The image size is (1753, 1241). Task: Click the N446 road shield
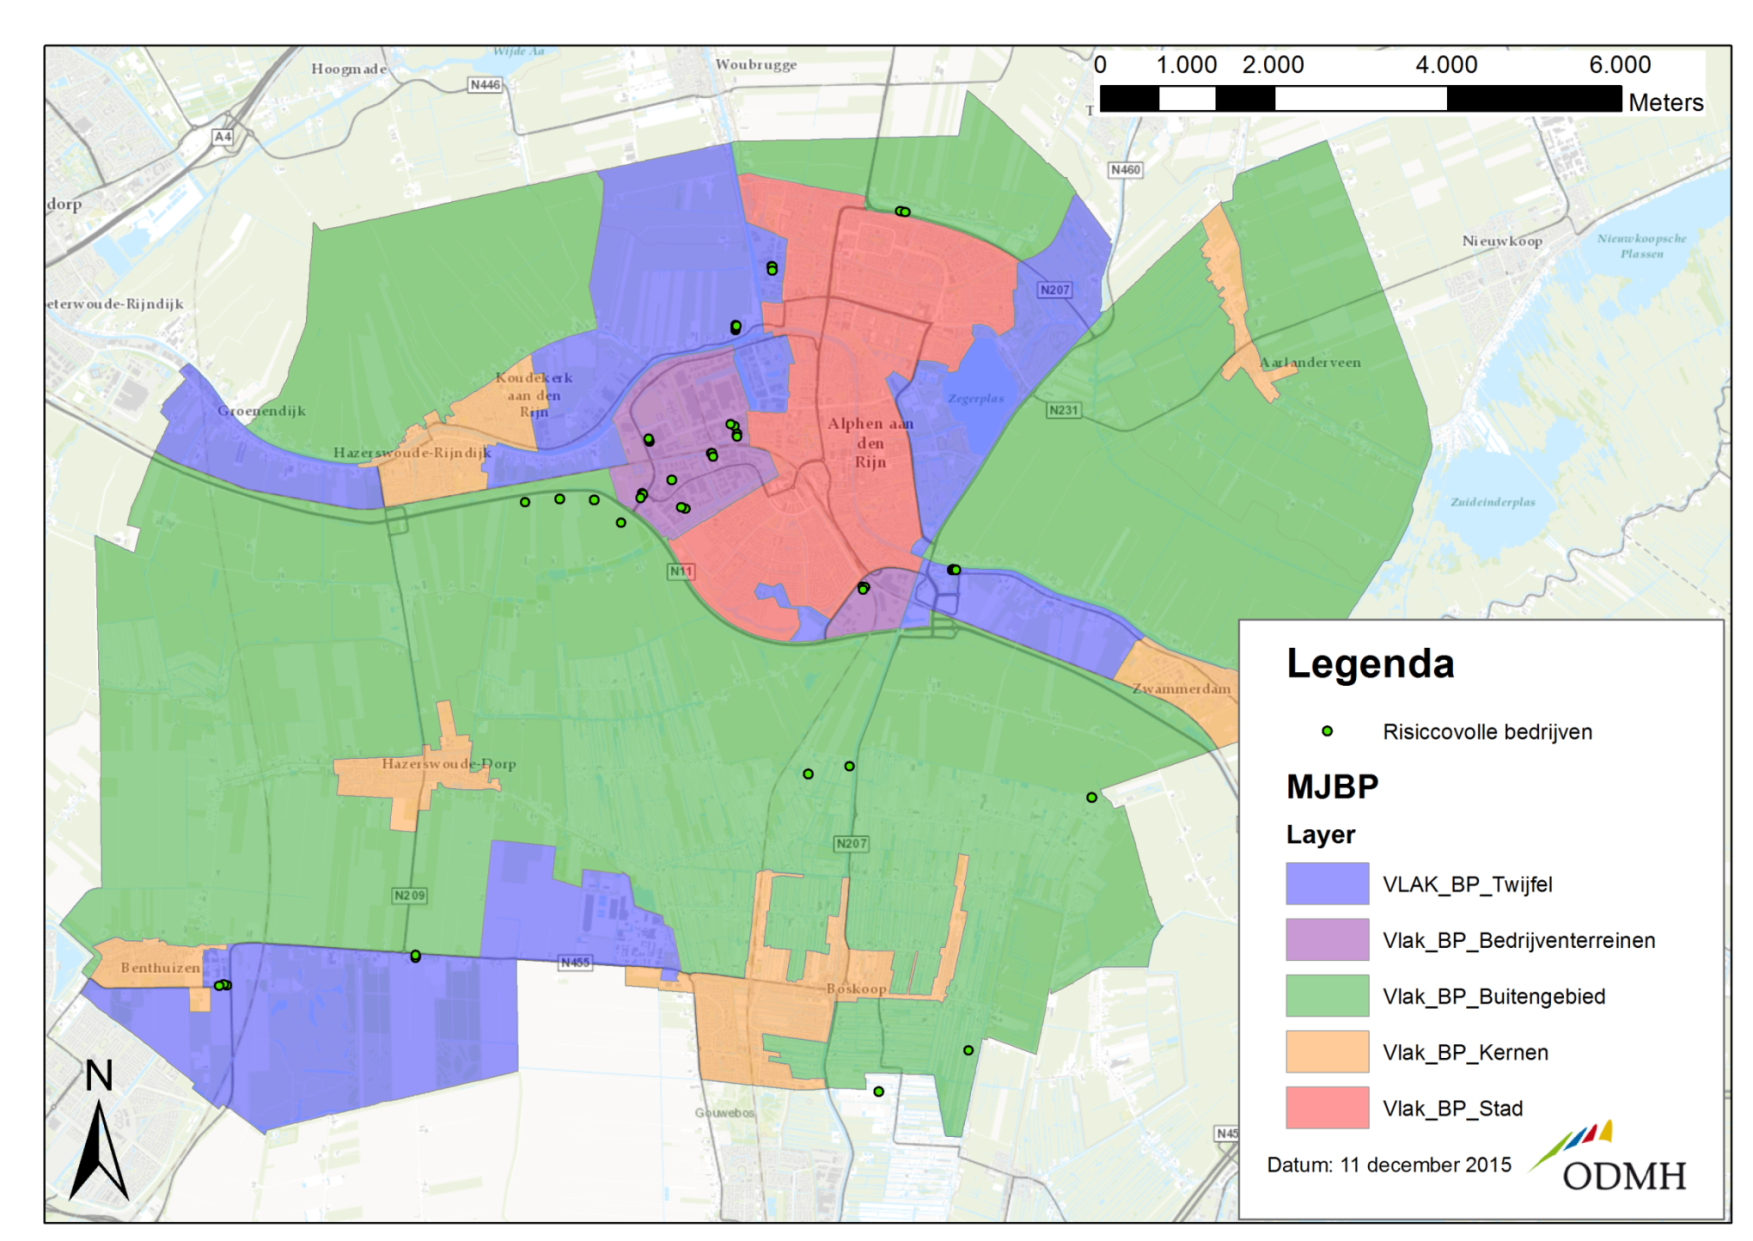485,85
